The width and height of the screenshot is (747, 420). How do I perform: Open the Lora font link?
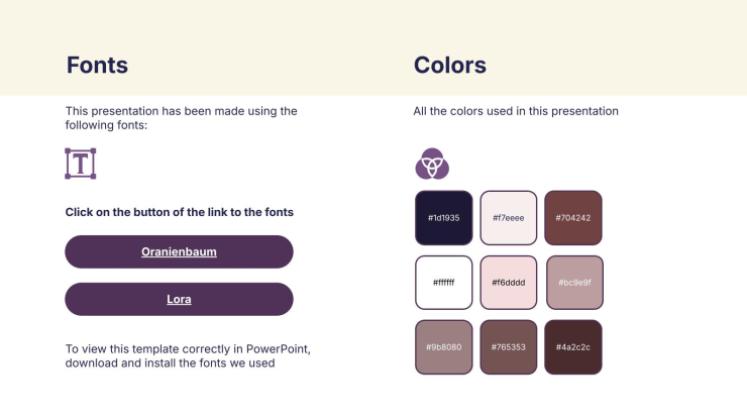(x=179, y=299)
